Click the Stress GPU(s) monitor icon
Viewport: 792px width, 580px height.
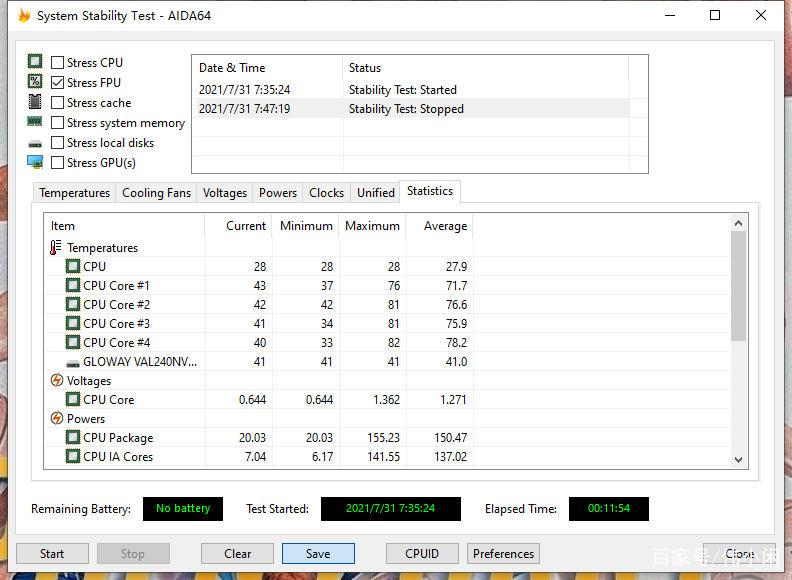[x=35, y=162]
